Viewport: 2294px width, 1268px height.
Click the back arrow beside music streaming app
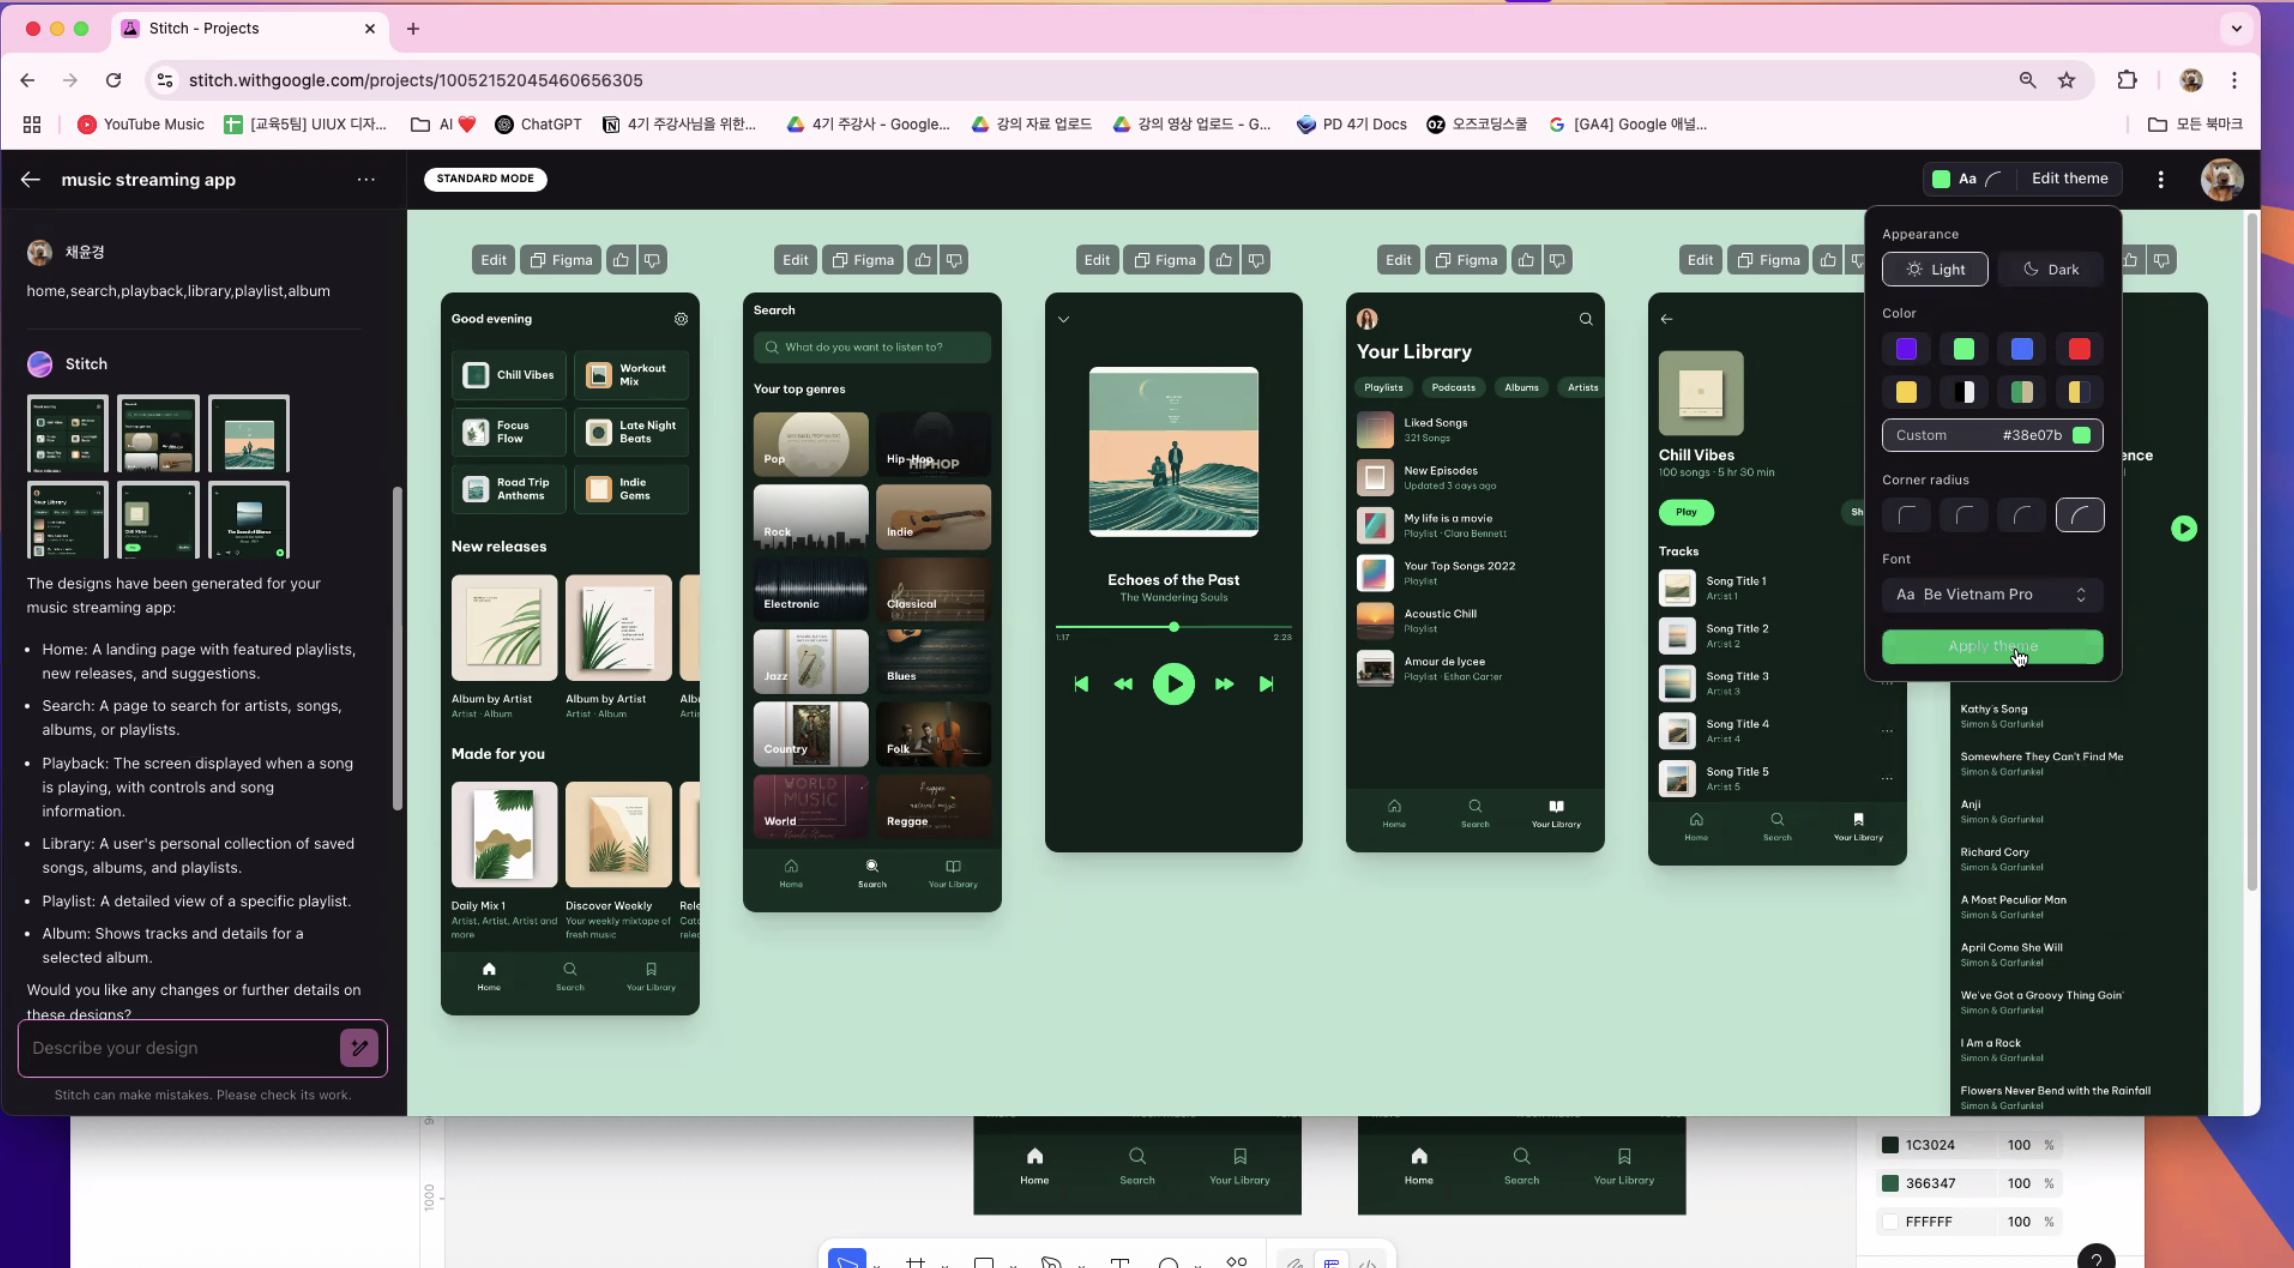[x=30, y=179]
